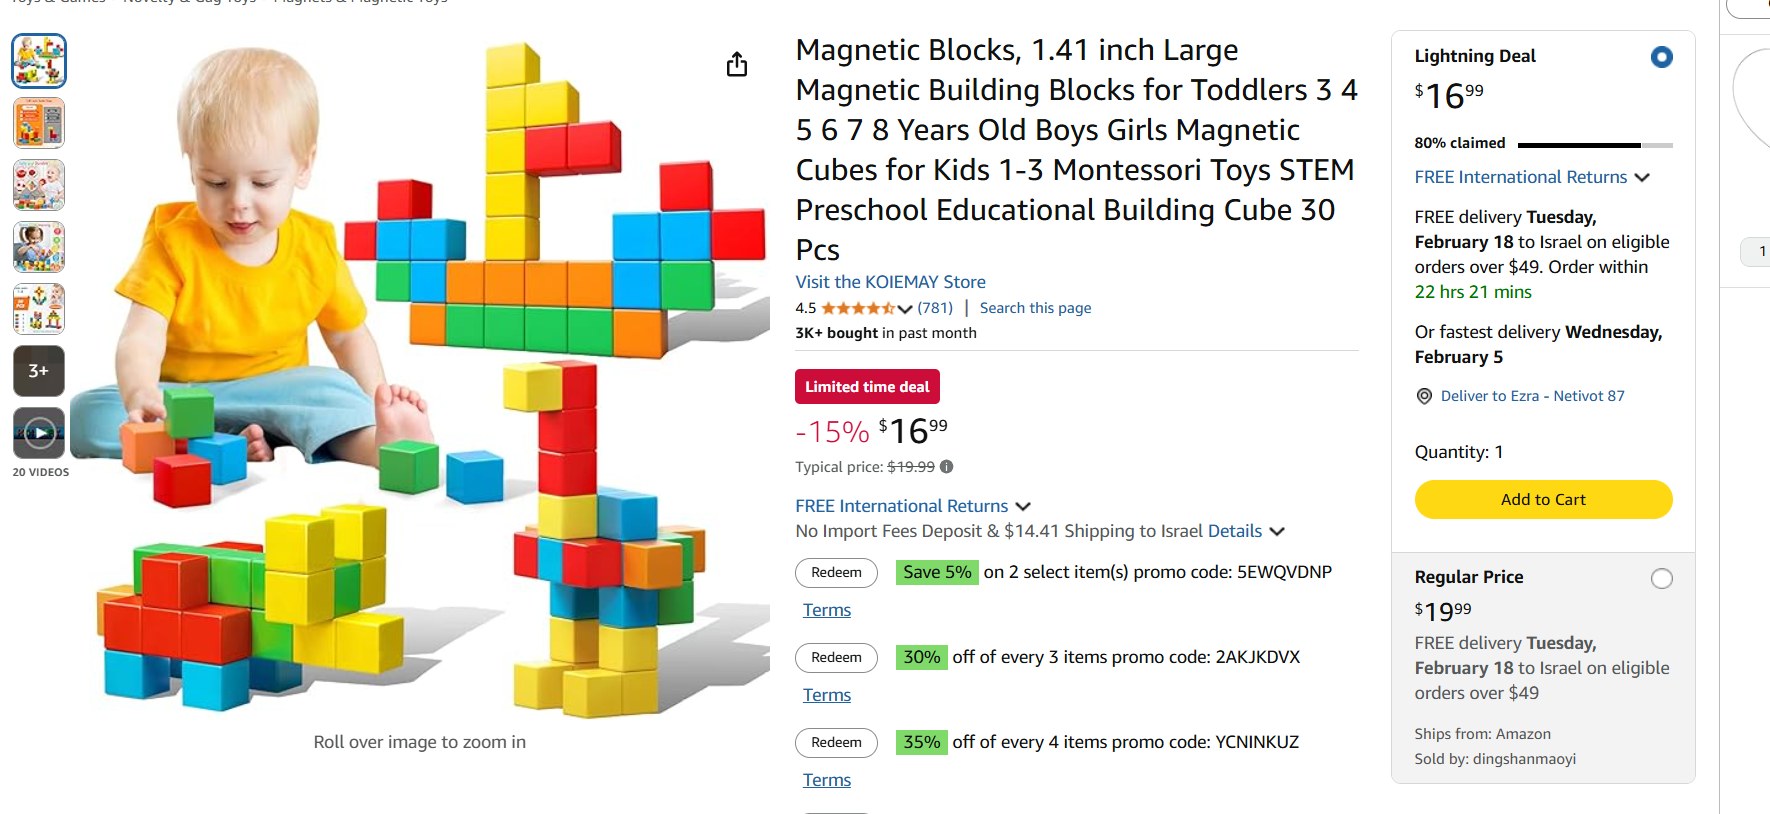The width and height of the screenshot is (1770, 814).
Task: Click the info icon beside Typical price
Action: point(946,467)
